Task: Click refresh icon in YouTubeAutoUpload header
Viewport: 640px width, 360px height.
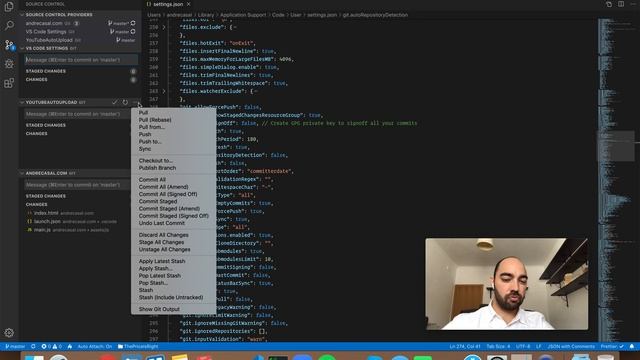Action: point(125,102)
